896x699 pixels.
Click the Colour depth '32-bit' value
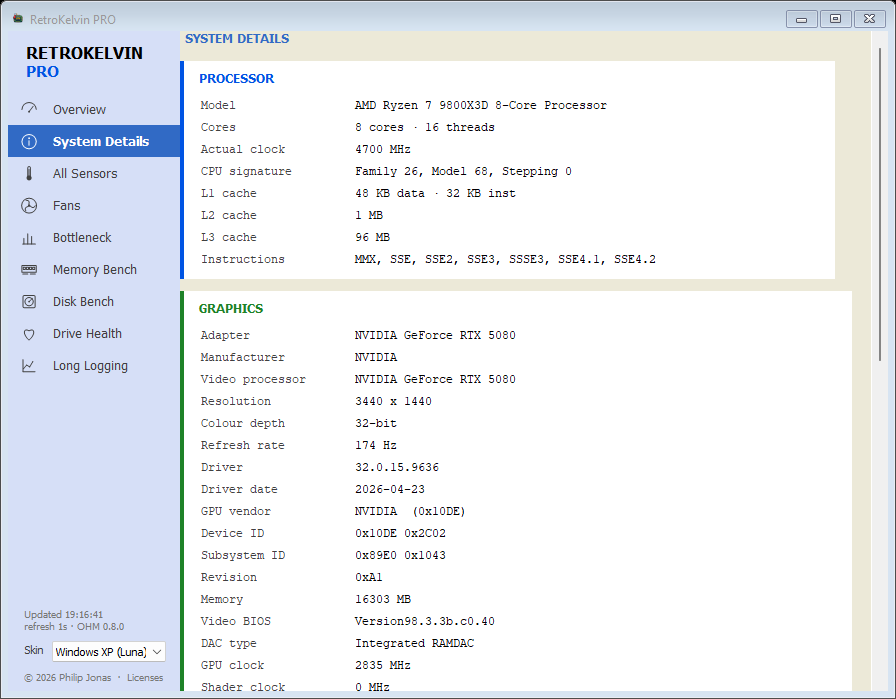tap(375, 423)
